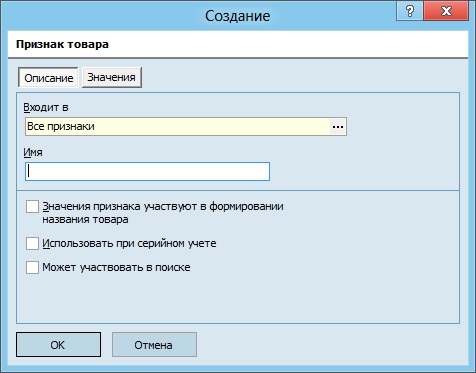The height and width of the screenshot is (373, 476).
Task: Select the Описание tab
Action: click(x=48, y=78)
